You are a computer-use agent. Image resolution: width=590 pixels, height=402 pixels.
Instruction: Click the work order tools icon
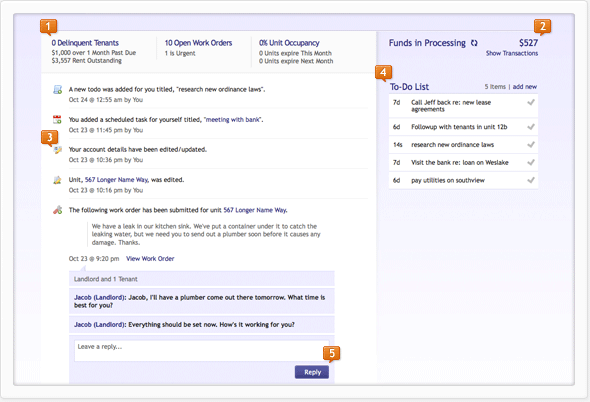tap(57, 210)
